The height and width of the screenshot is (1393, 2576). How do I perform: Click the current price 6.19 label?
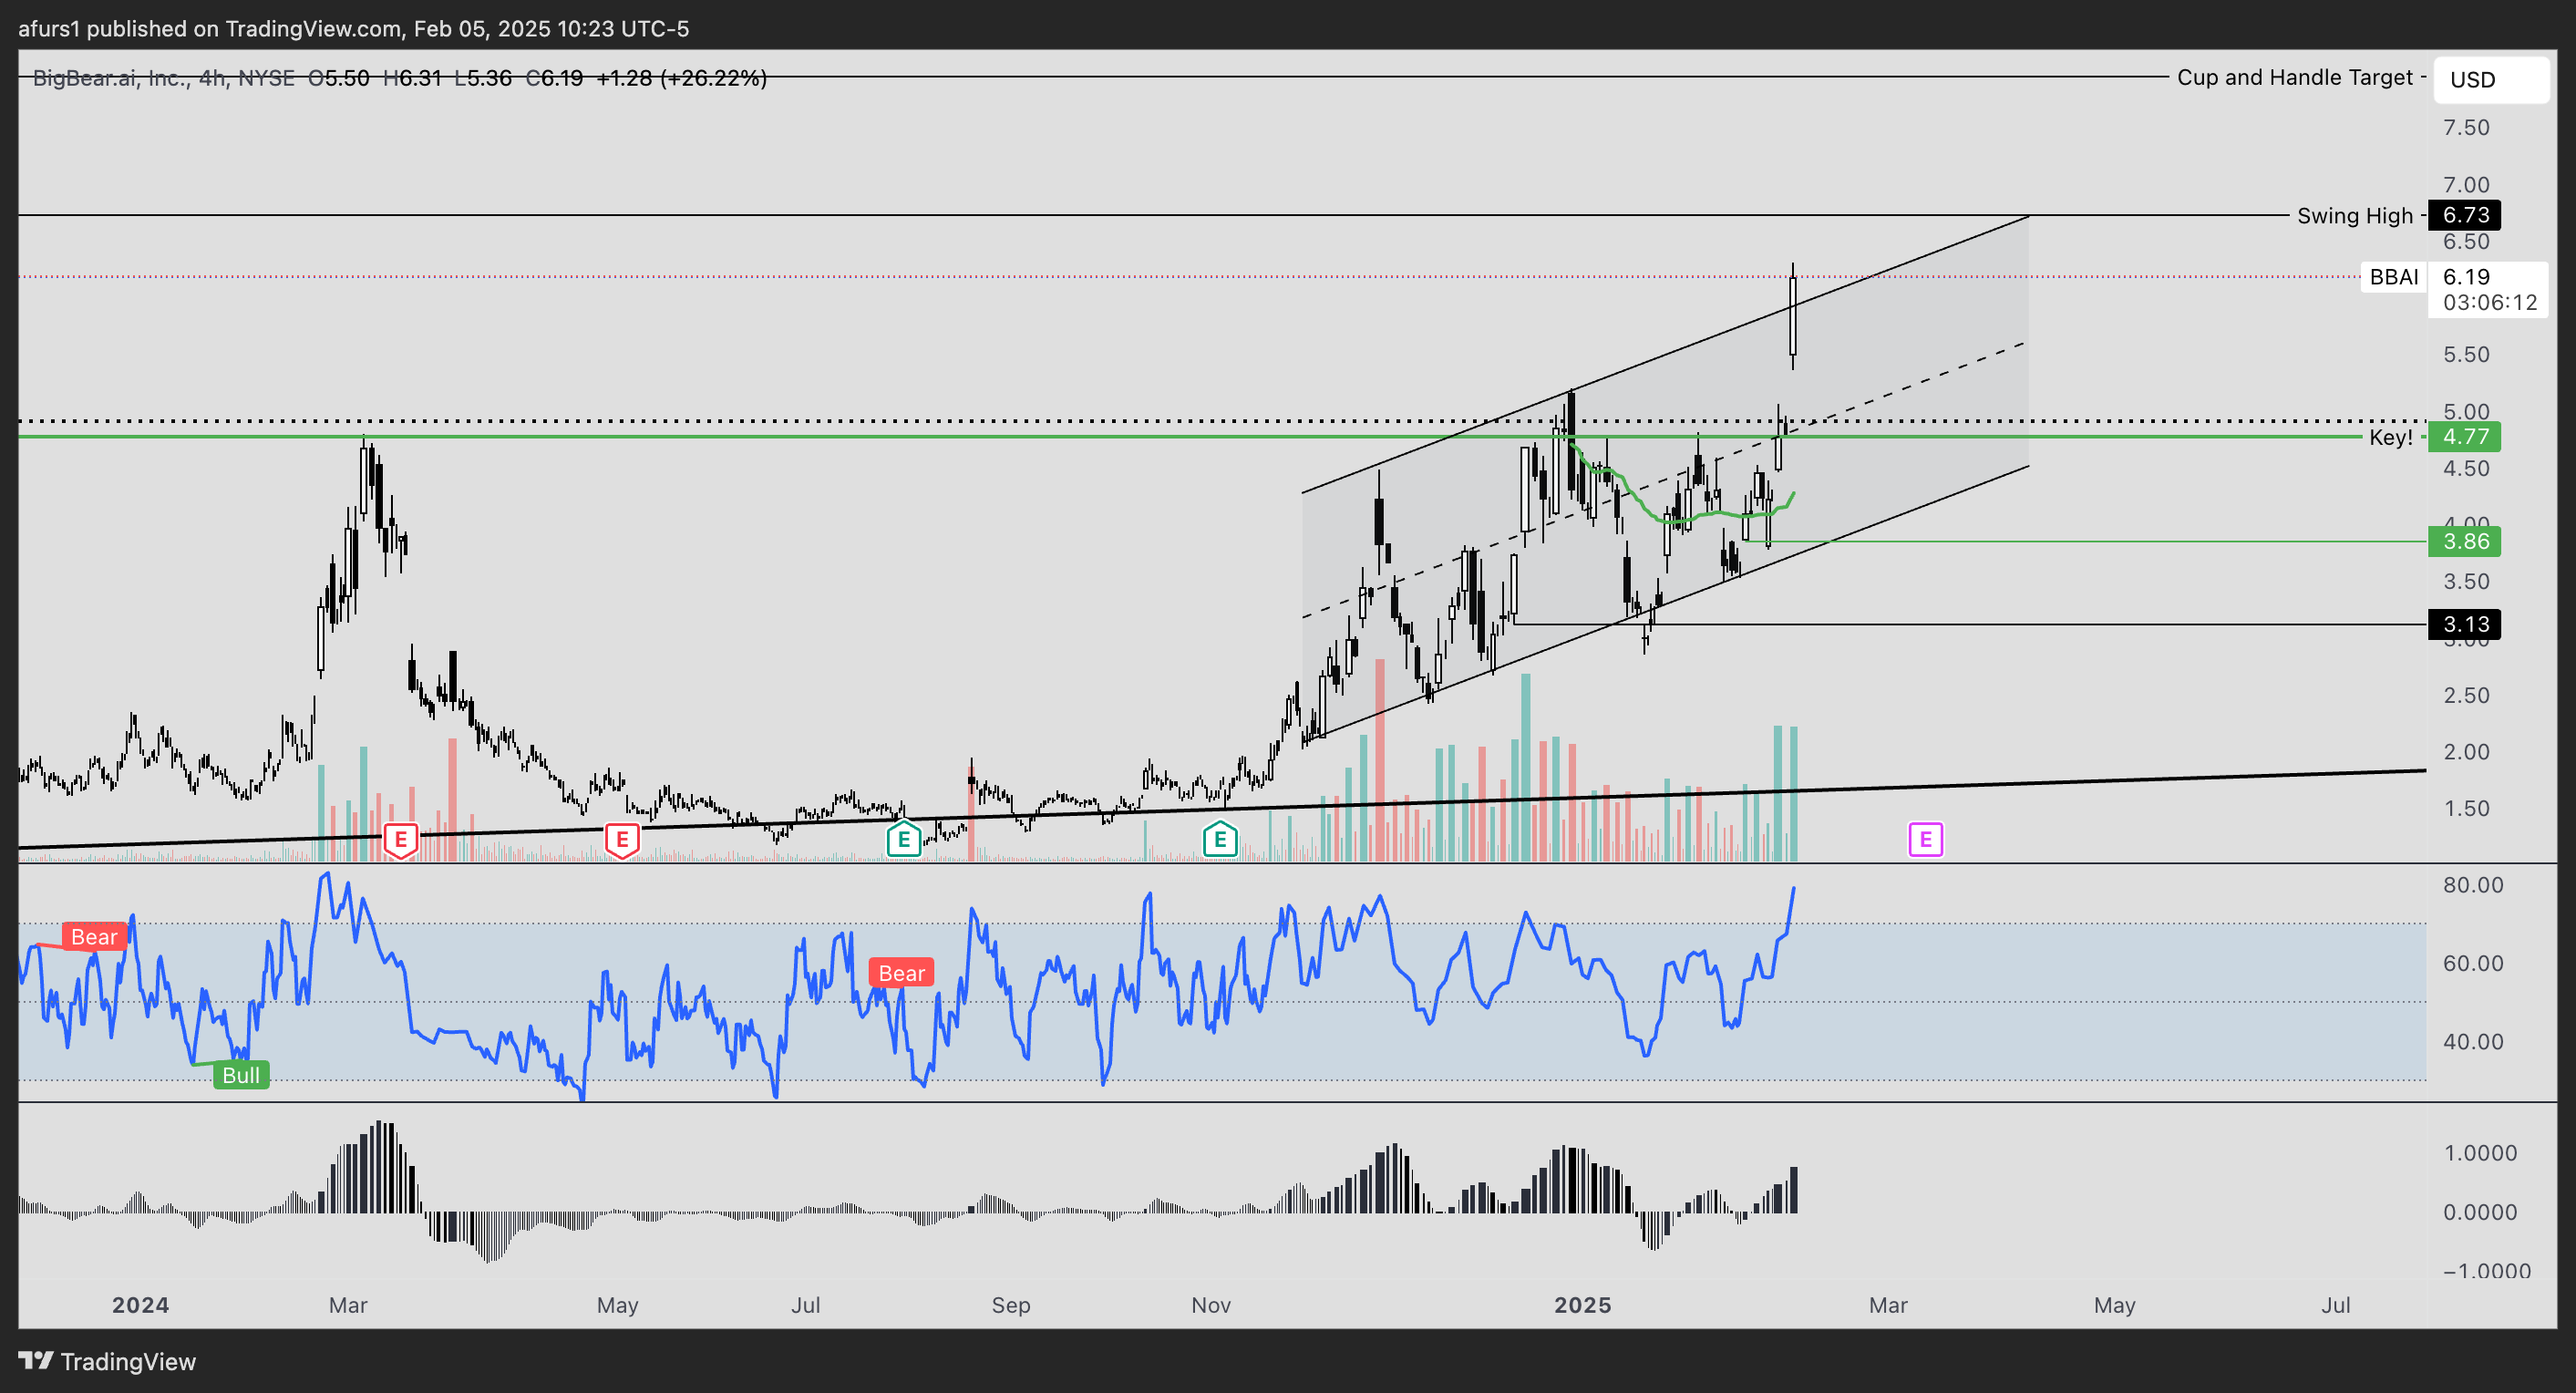(2466, 277)
